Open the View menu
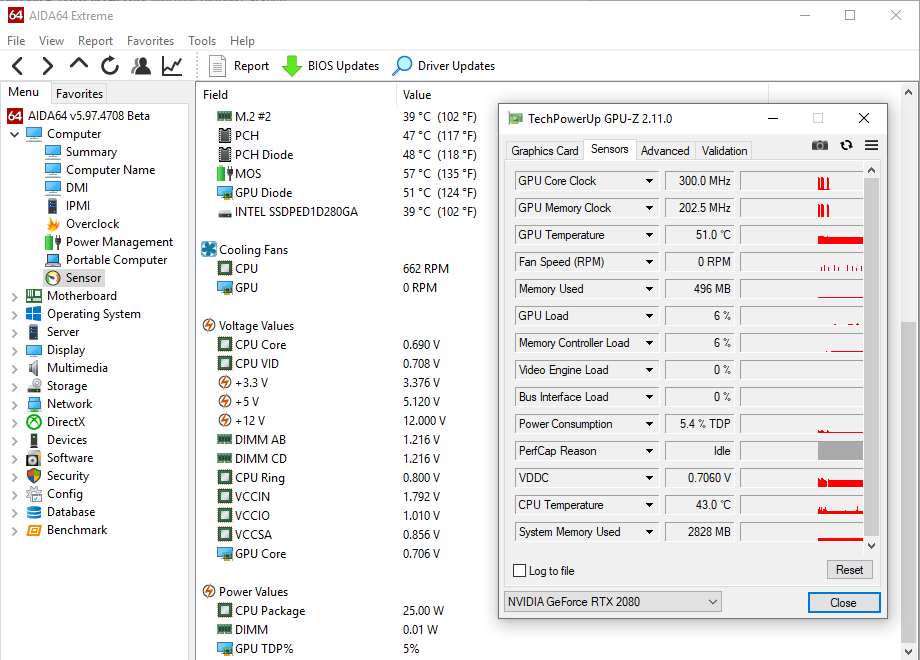The width and height of the screenshot is (920, 660). [x=51, y=40]
